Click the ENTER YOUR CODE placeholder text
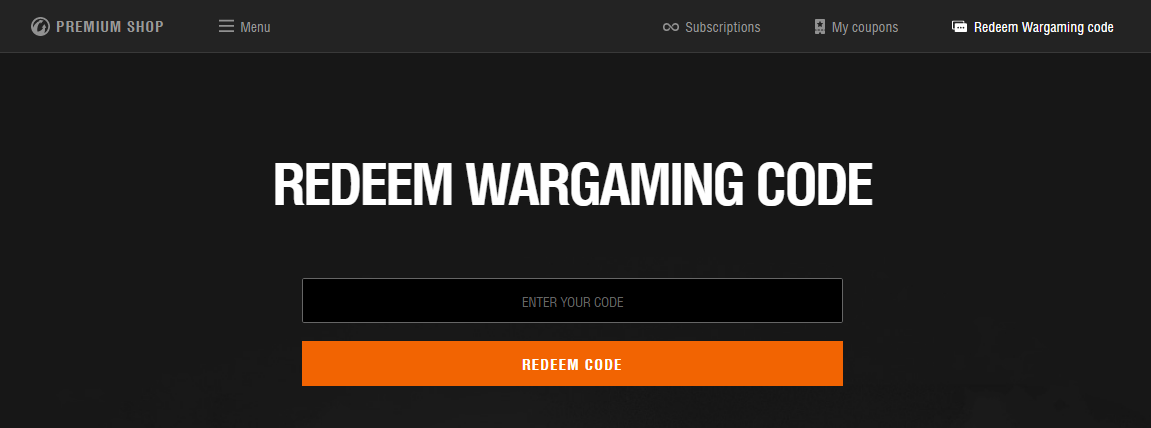Screen dimensions: 1151x428 [x=573, y=302]
